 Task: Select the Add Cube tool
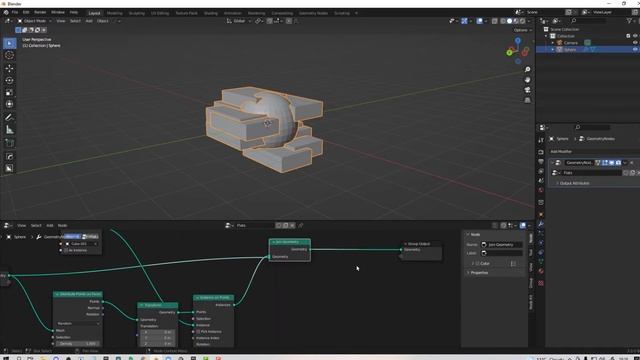9,143
